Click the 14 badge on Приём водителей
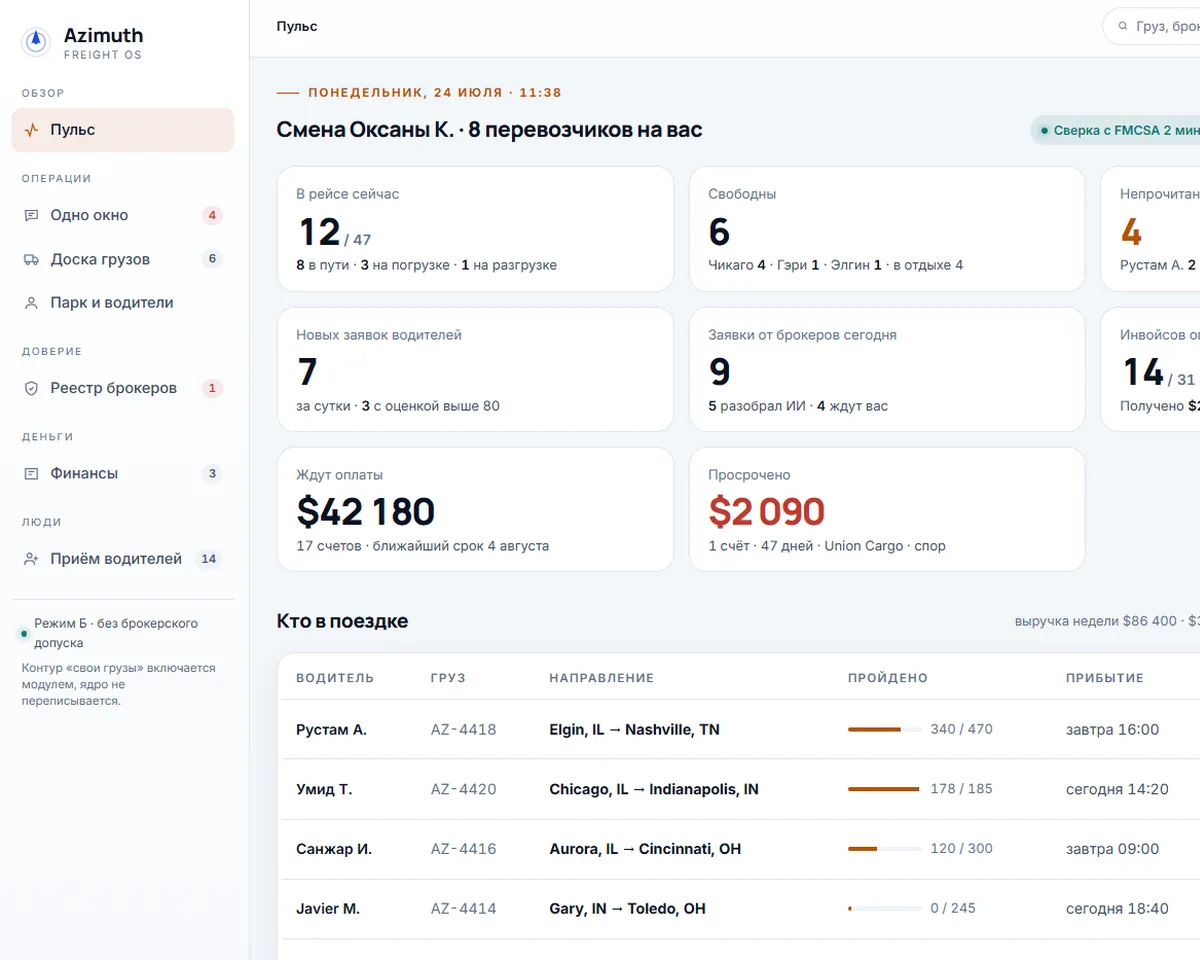Viewport: 1200px width, 960px height. tap(209, 559)
